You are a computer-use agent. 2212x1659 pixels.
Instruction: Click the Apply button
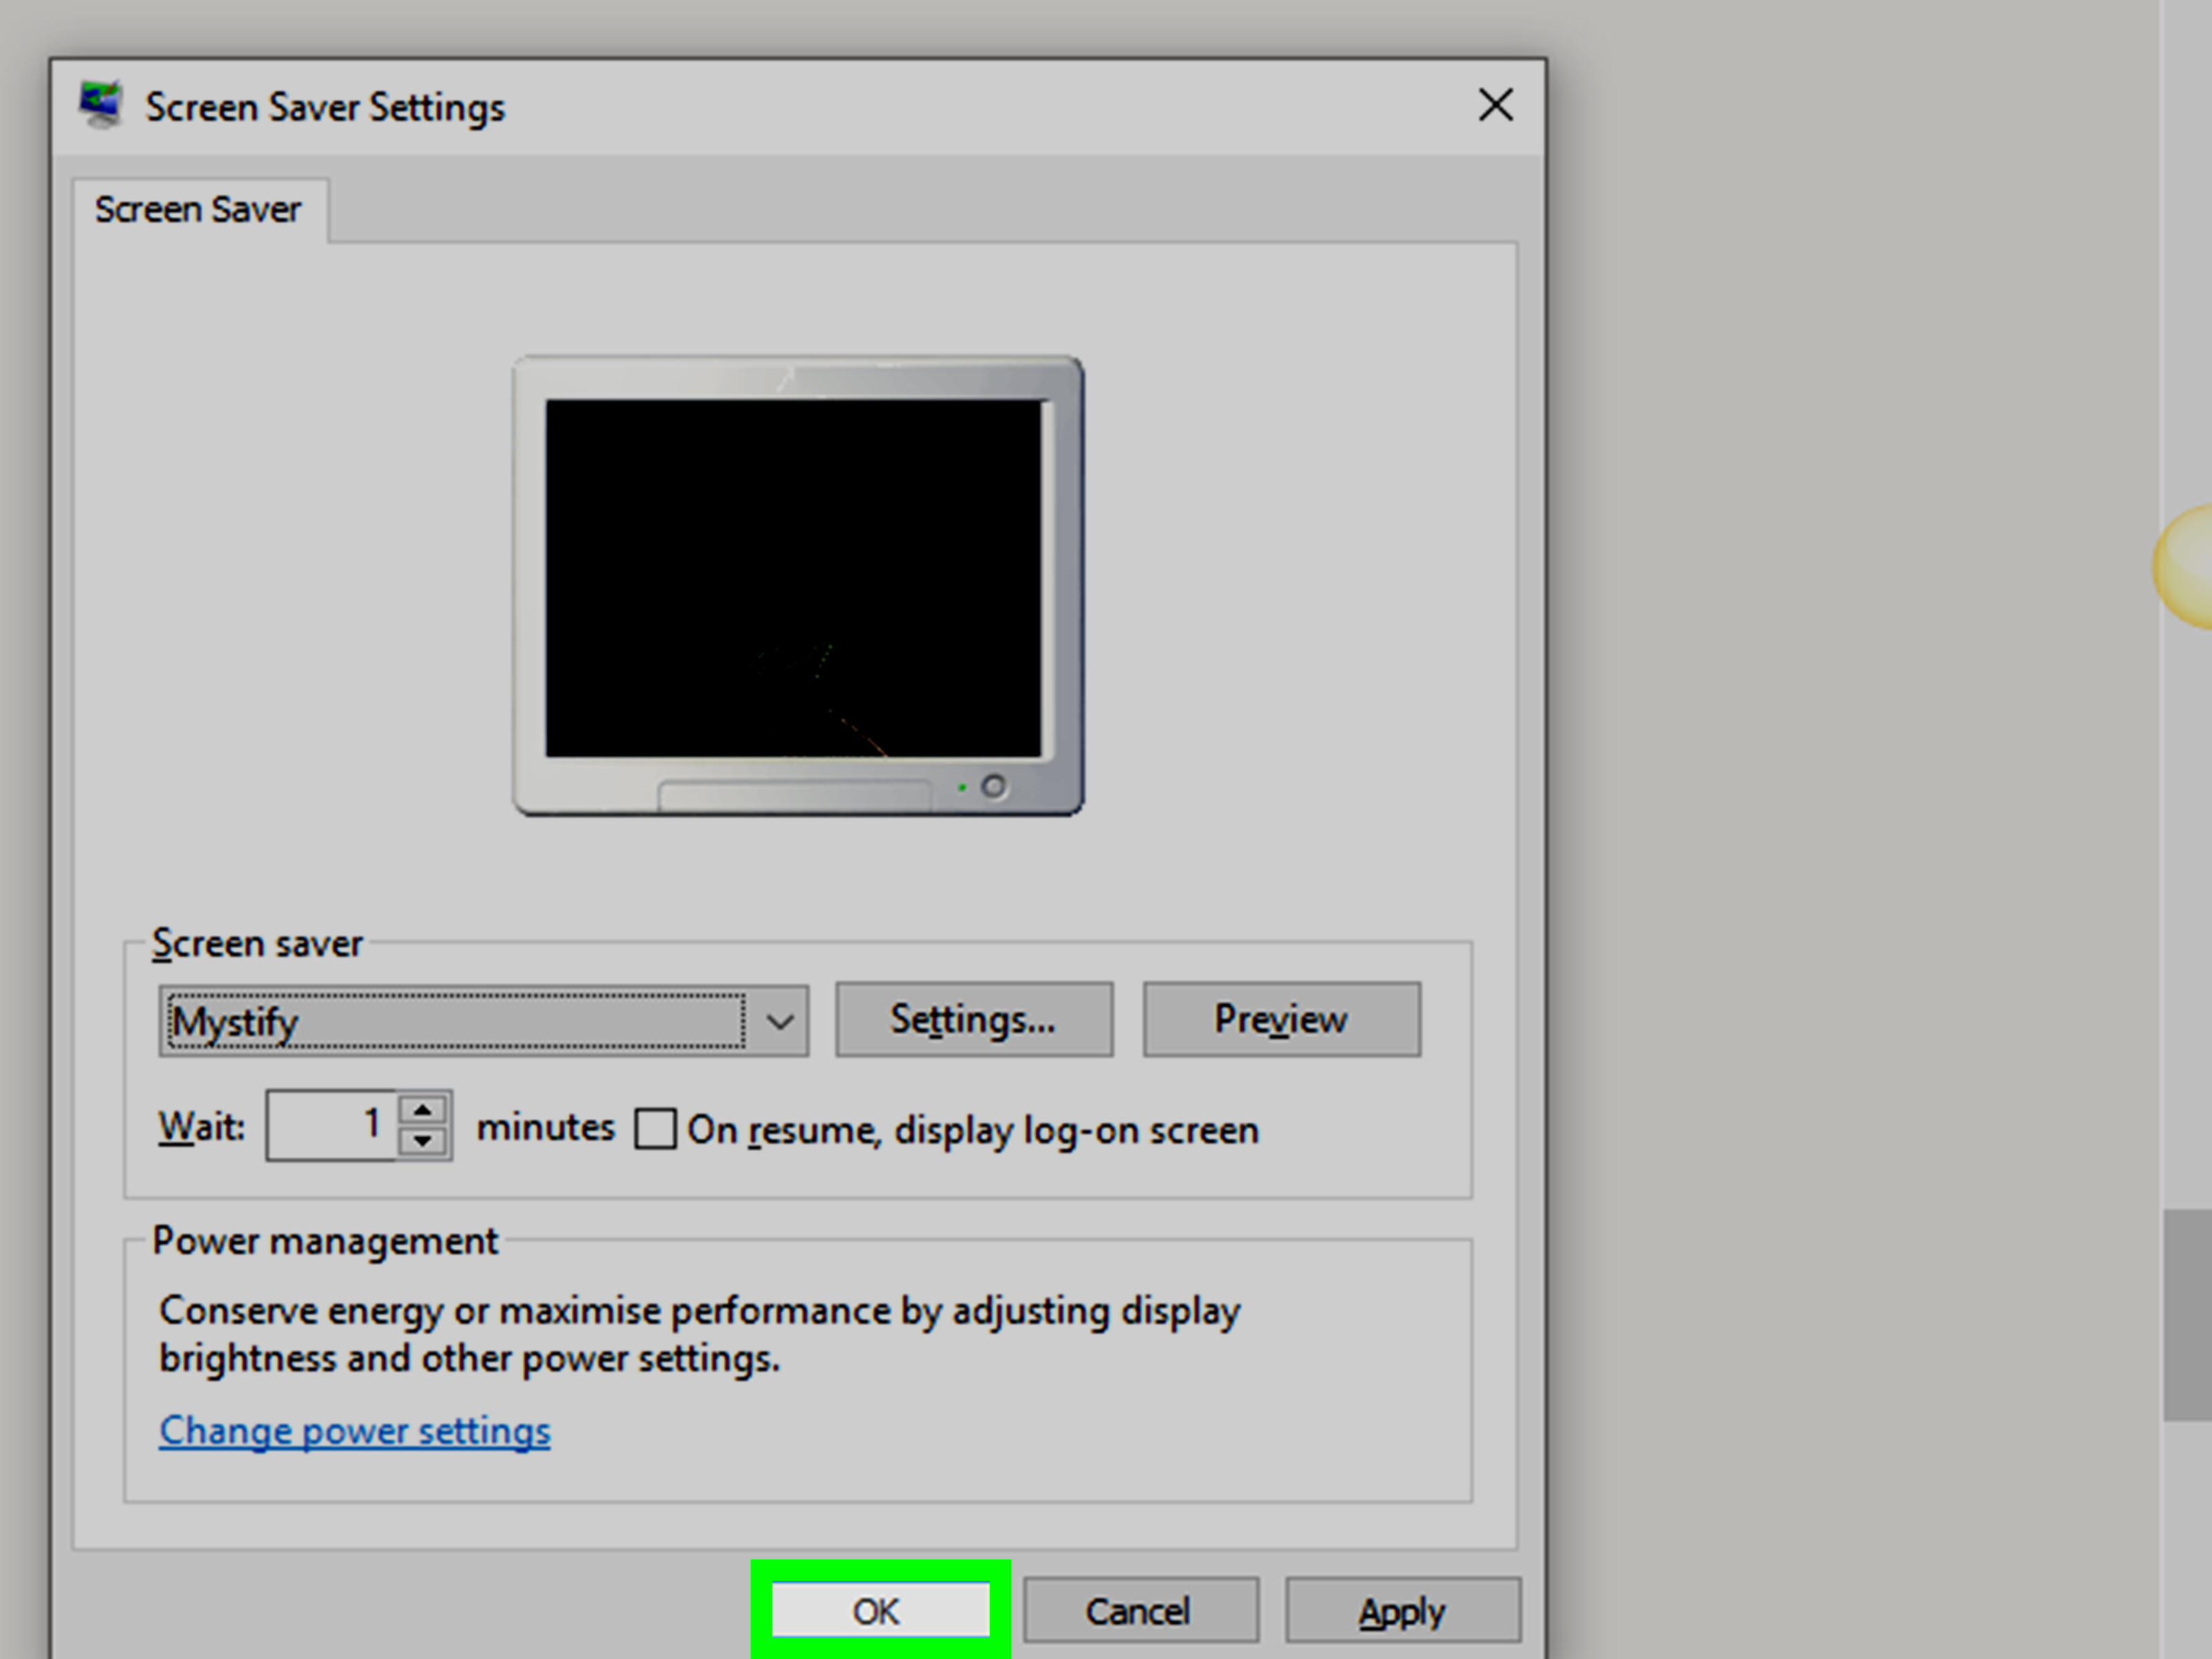pyautogui.click(x=1403, y=1610)
